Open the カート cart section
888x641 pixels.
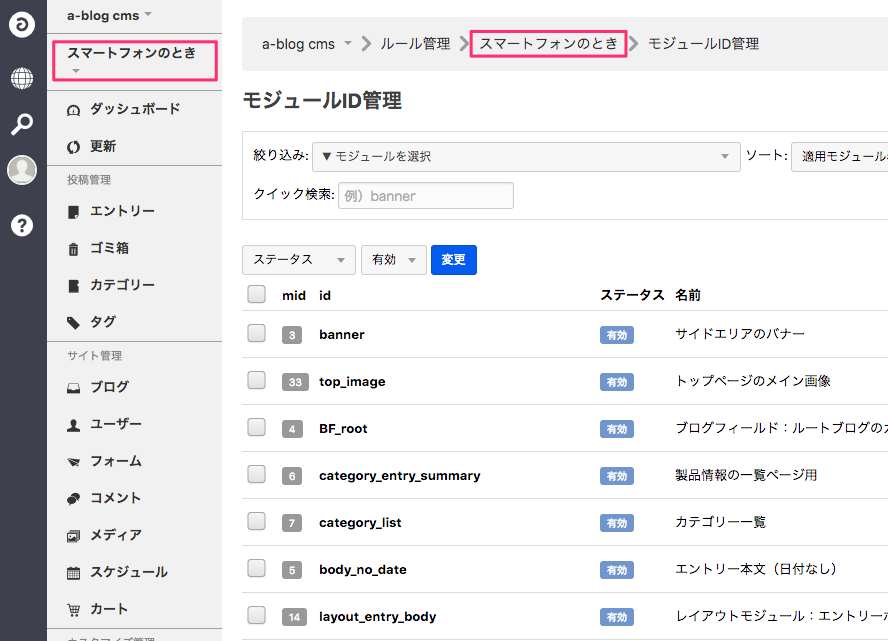(x=109, y=609)
